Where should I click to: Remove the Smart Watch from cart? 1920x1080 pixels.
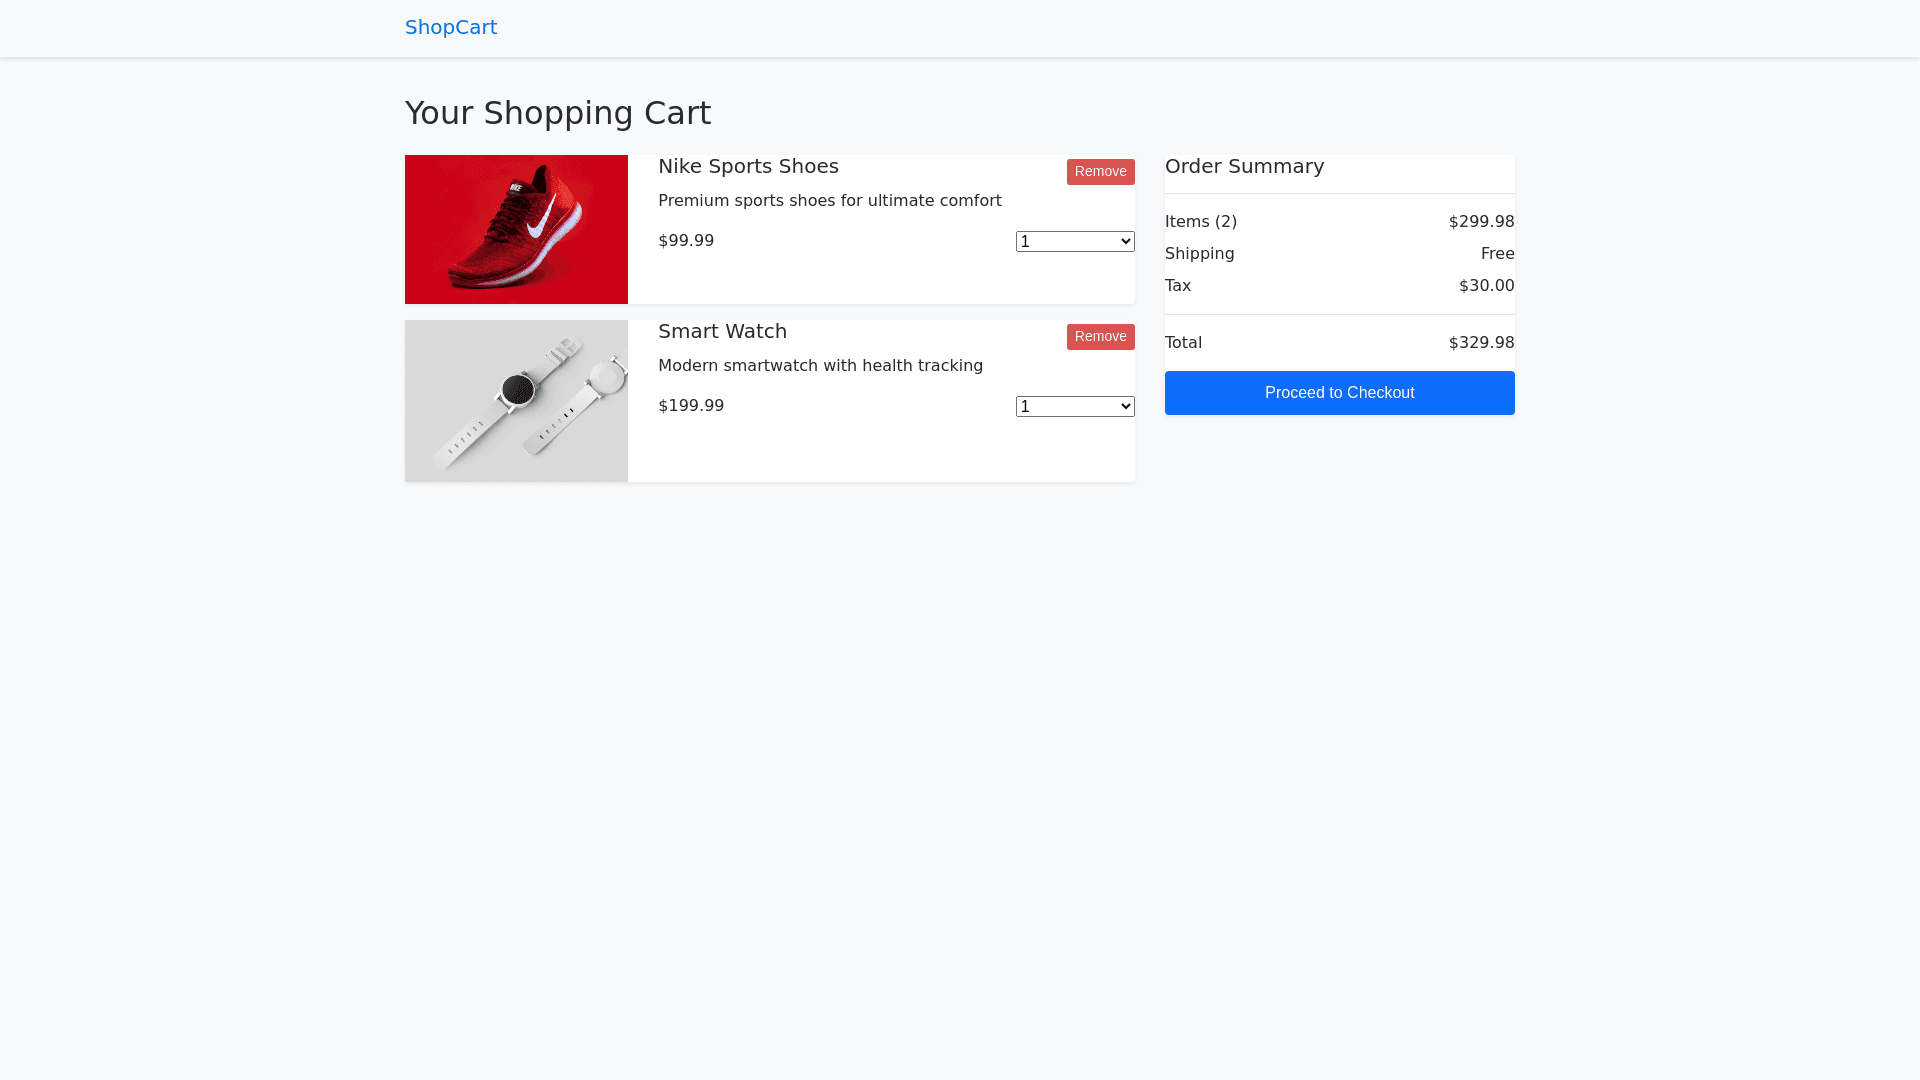1100,337
